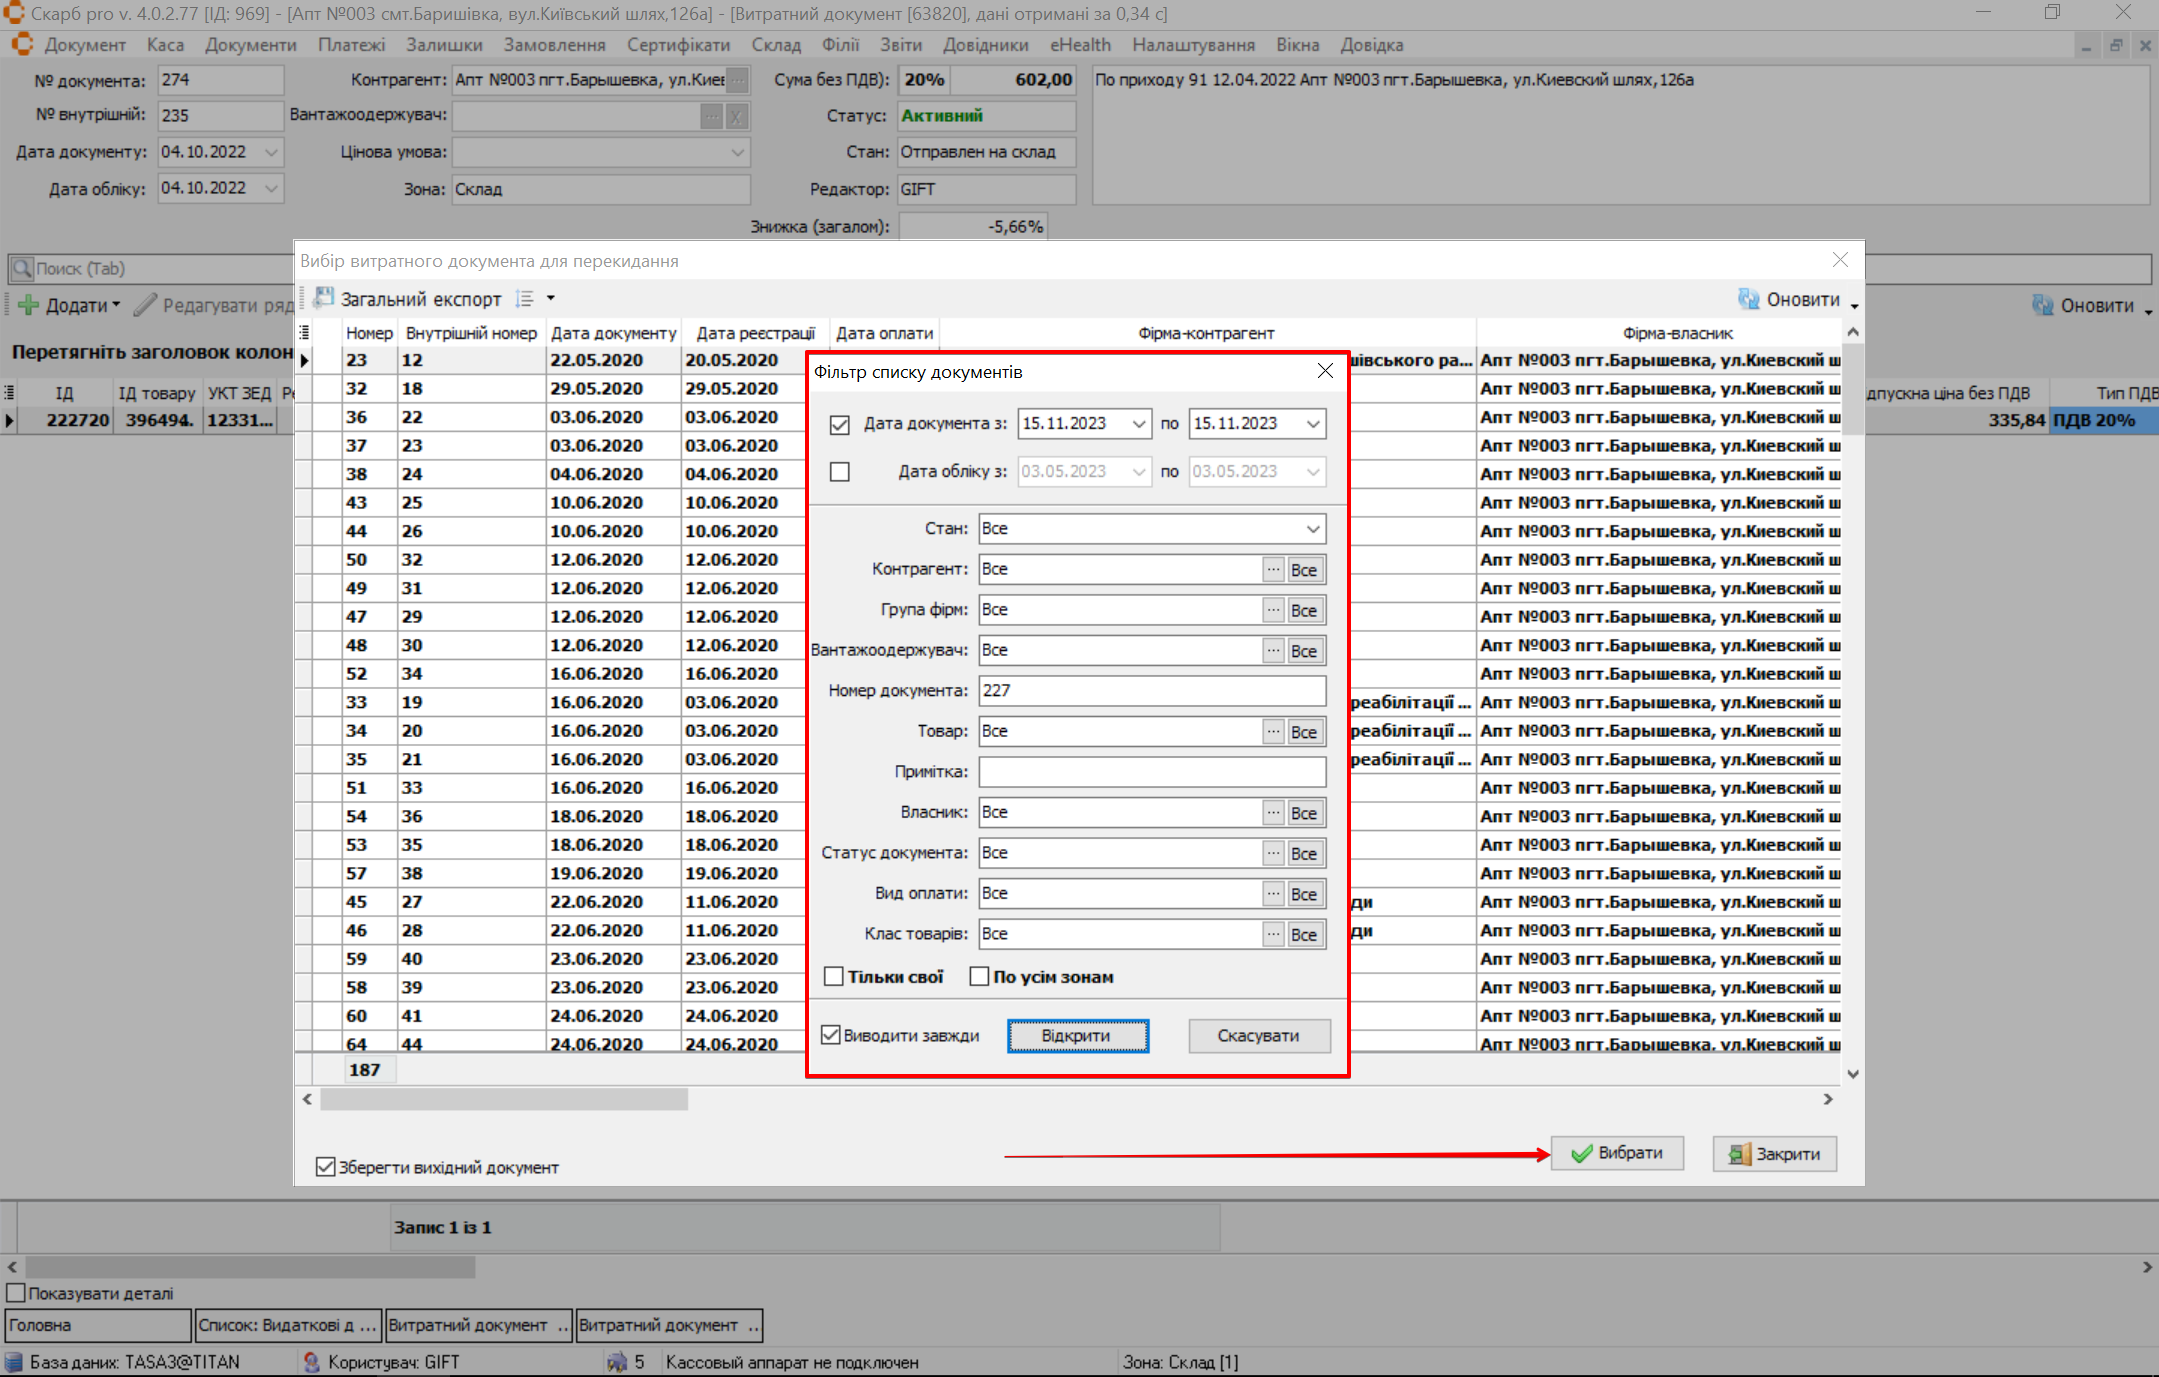Open the Дата документа start date dropdown
This screenshot has height=1377, width=2159.
1138,424
